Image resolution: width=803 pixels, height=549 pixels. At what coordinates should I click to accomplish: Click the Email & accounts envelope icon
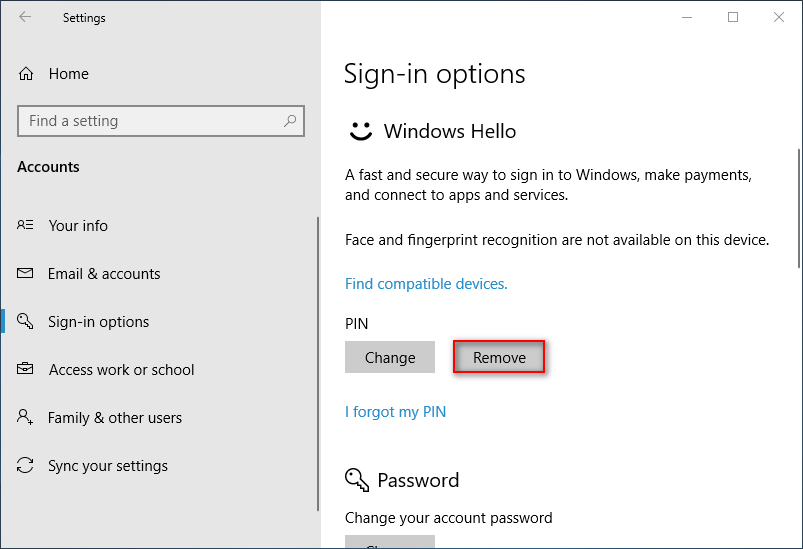26,274
